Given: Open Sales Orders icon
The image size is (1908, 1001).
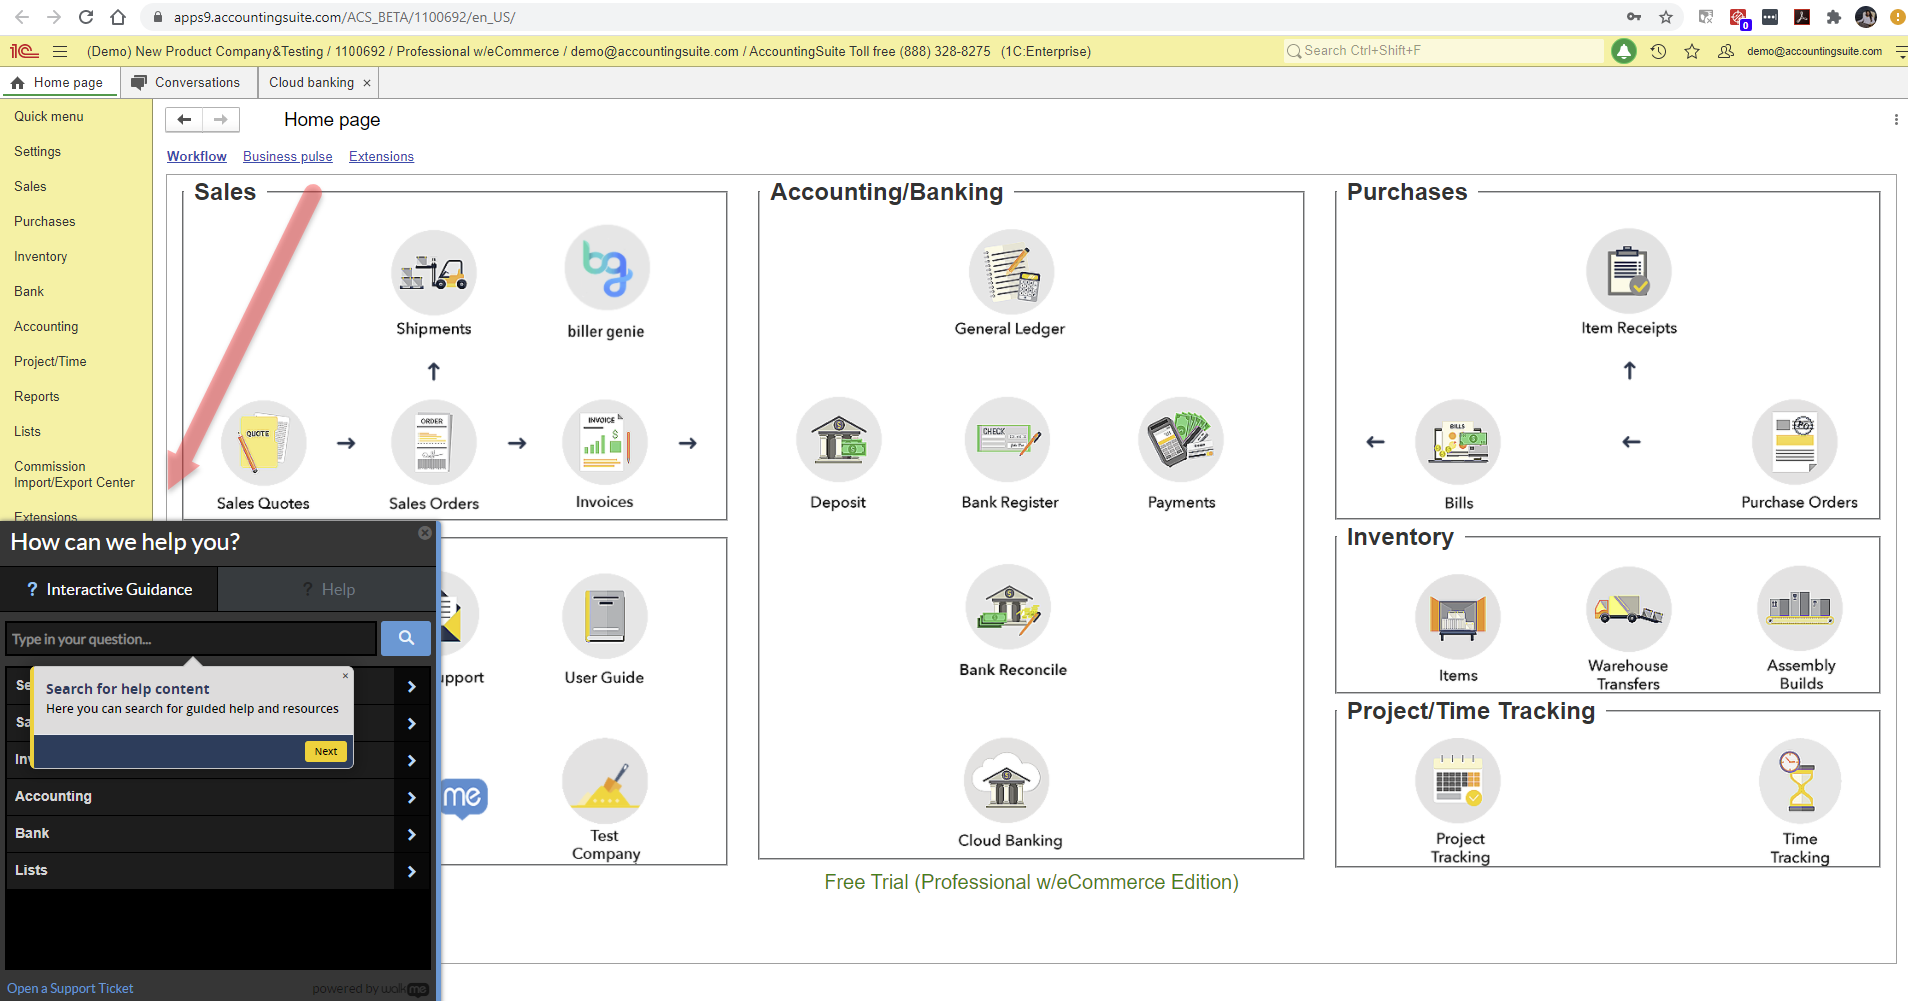Looking at the screenshot, I should point(433,442).
